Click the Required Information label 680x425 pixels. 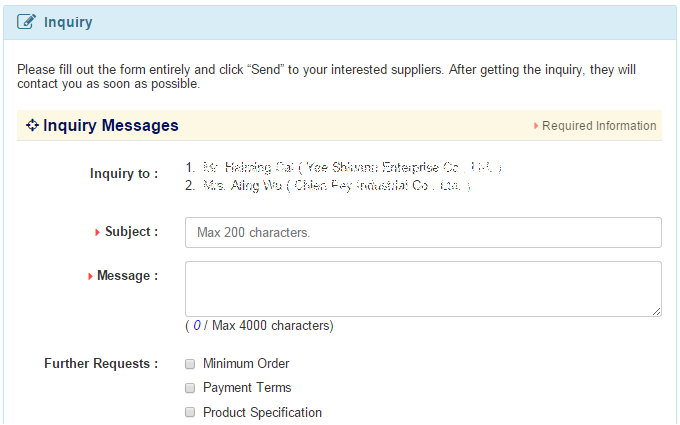[599, 126]
